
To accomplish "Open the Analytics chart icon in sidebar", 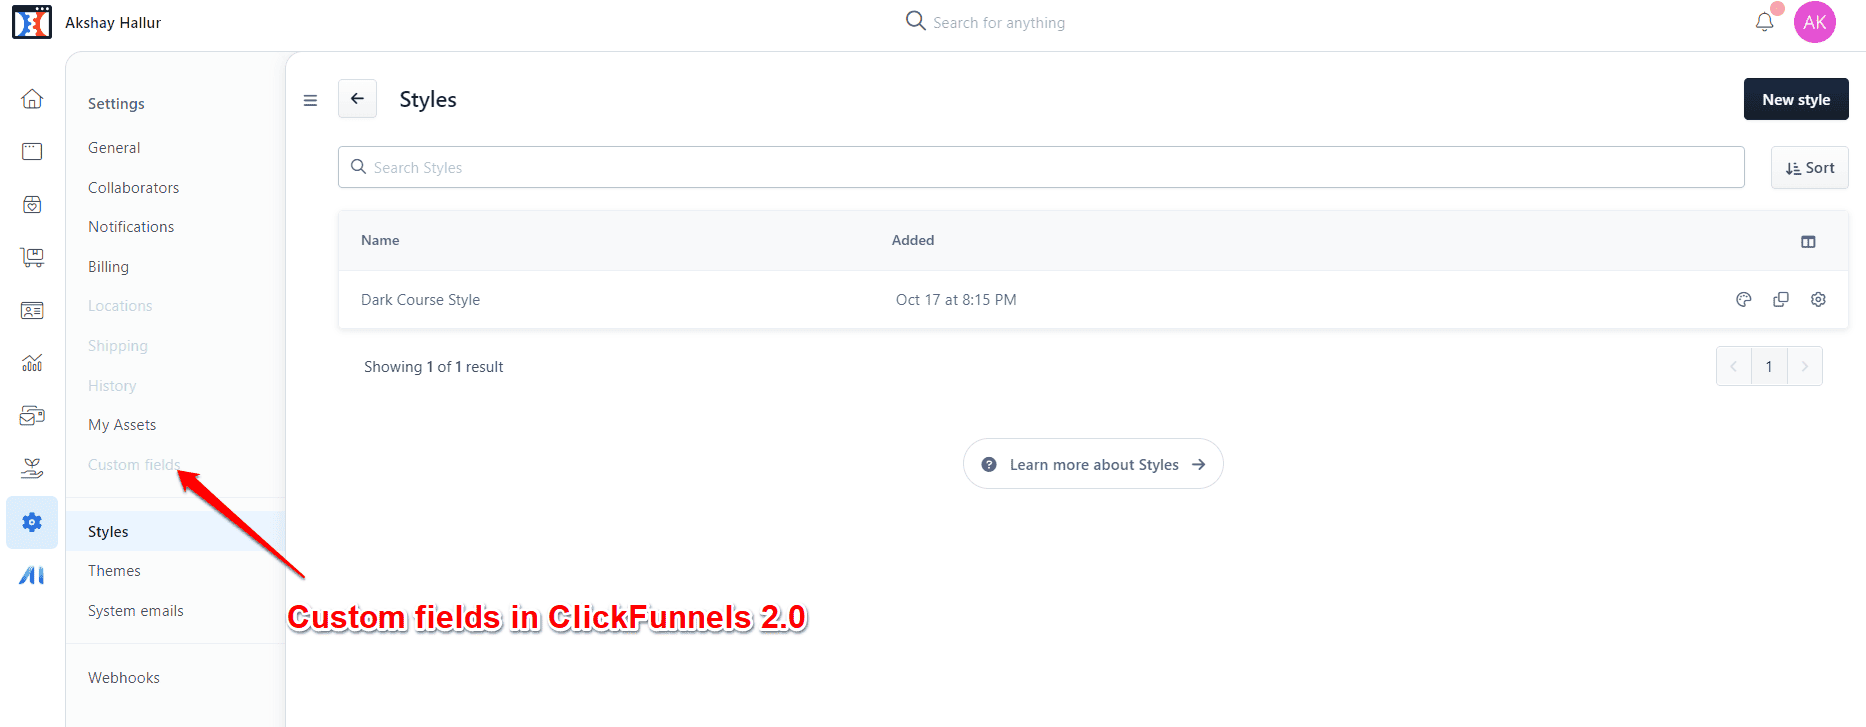I will coord(32,363).
